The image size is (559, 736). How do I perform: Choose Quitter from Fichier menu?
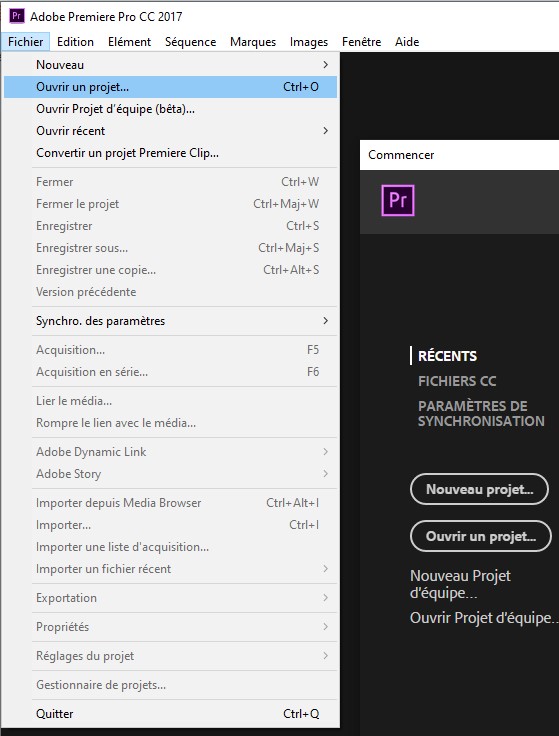tap(170, 714)
